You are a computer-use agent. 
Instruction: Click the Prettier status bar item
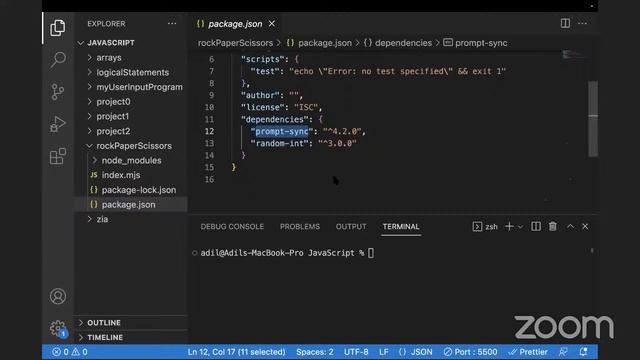[528, 352]
